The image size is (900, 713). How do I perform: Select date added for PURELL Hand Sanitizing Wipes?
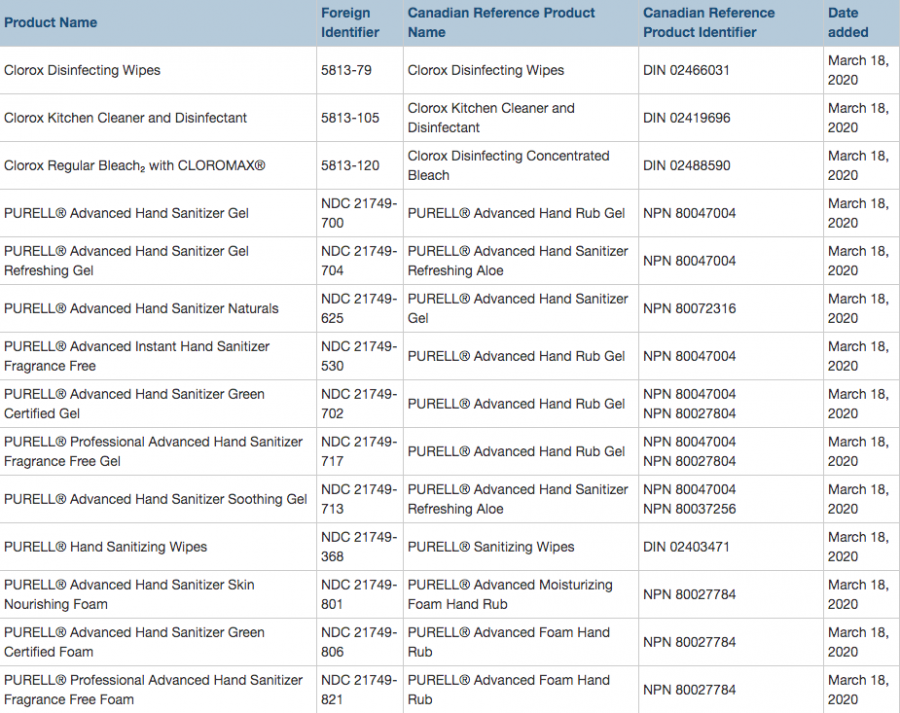(x=858, y=547)
